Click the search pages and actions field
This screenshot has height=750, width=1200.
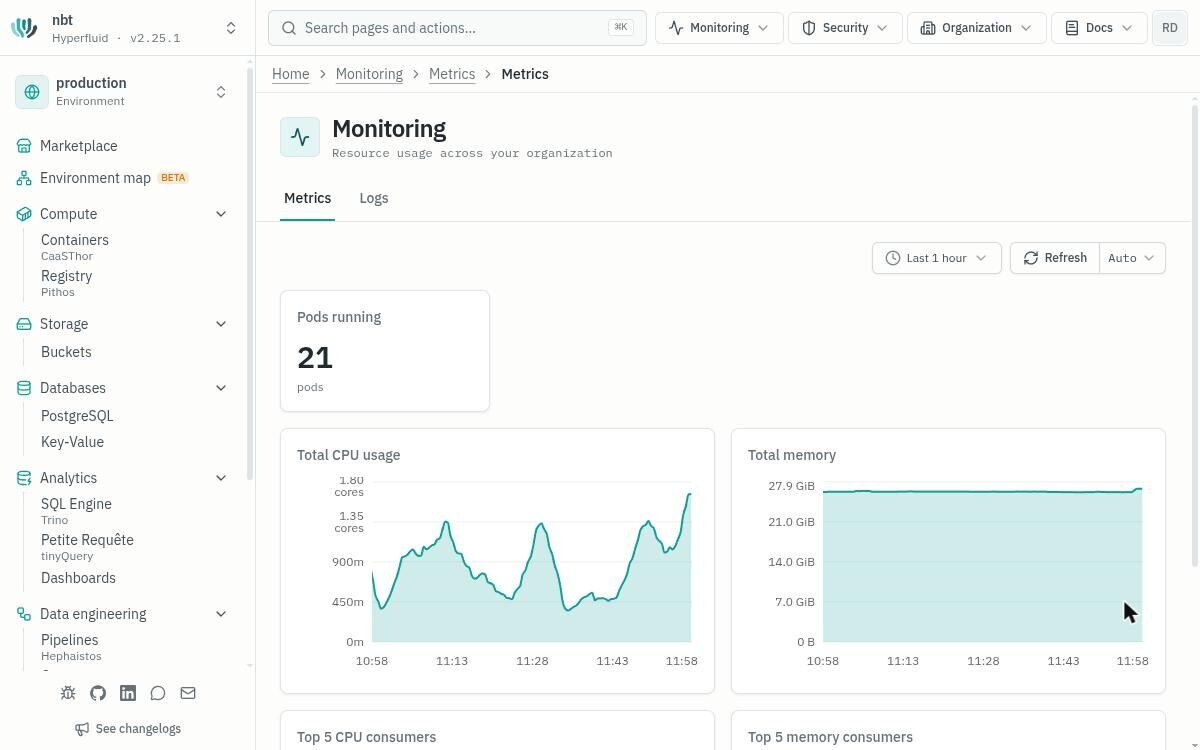(x=457, y=28)
